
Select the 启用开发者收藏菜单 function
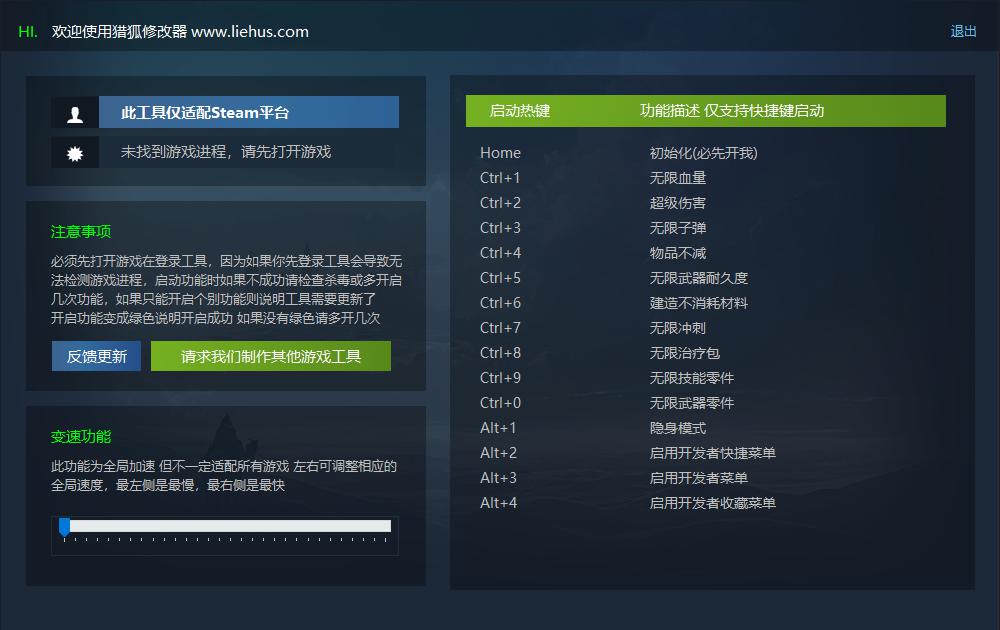coord(712,503)
